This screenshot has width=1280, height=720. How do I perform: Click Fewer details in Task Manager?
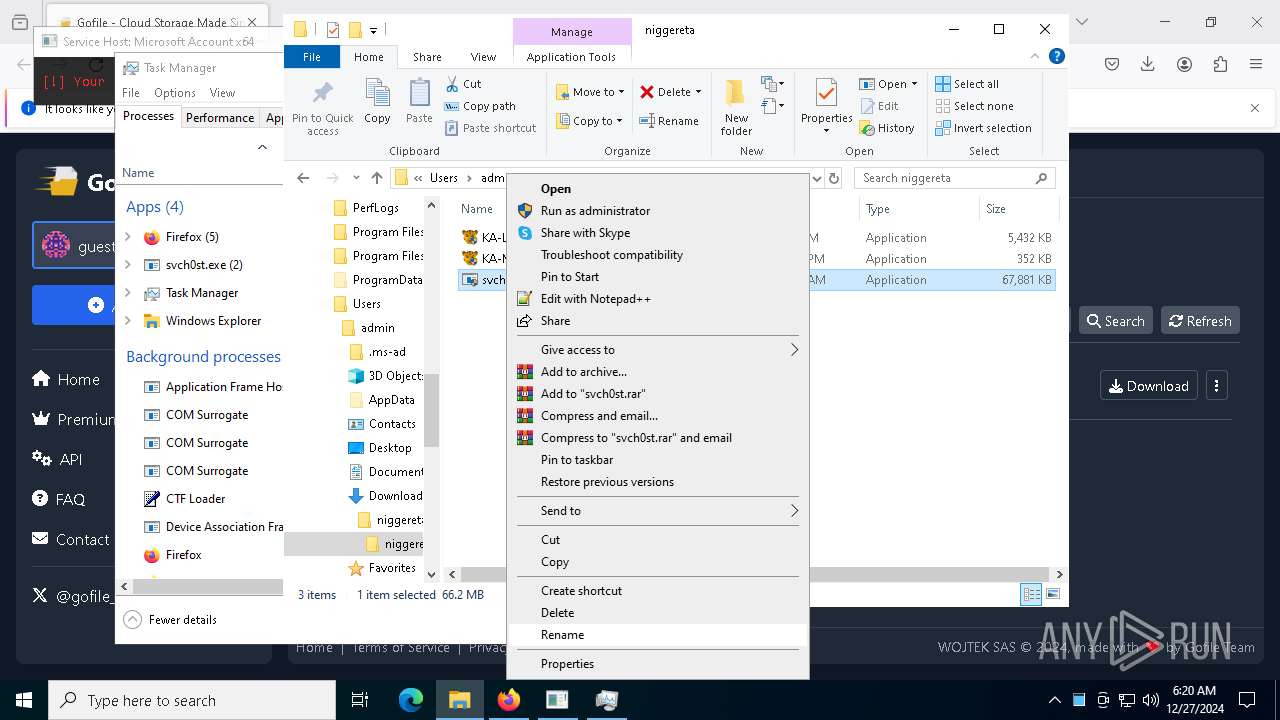(171, 620)
